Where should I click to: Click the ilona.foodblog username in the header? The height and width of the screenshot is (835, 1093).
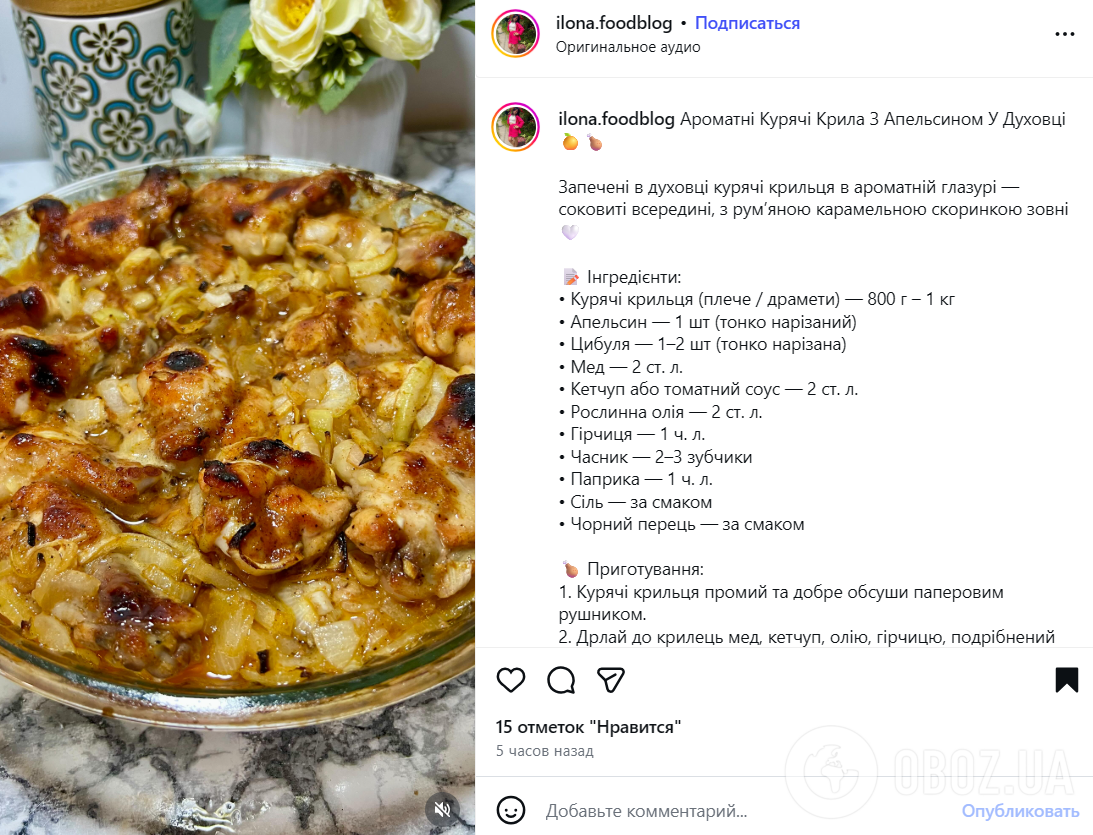pyautogui.click(x=614, y=22)
